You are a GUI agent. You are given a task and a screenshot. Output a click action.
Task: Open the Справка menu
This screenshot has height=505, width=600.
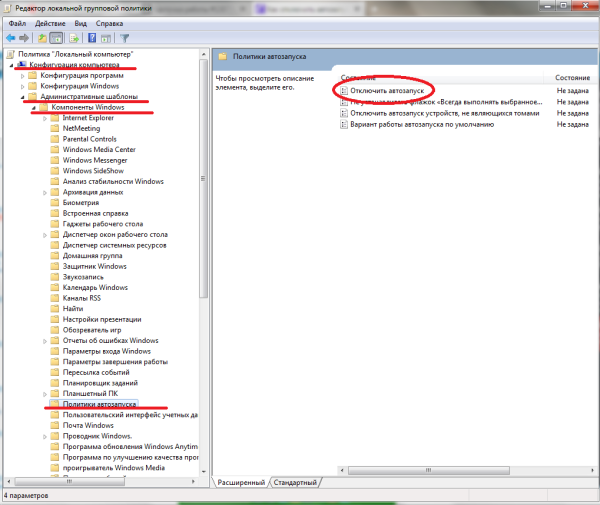coord(109,23)
